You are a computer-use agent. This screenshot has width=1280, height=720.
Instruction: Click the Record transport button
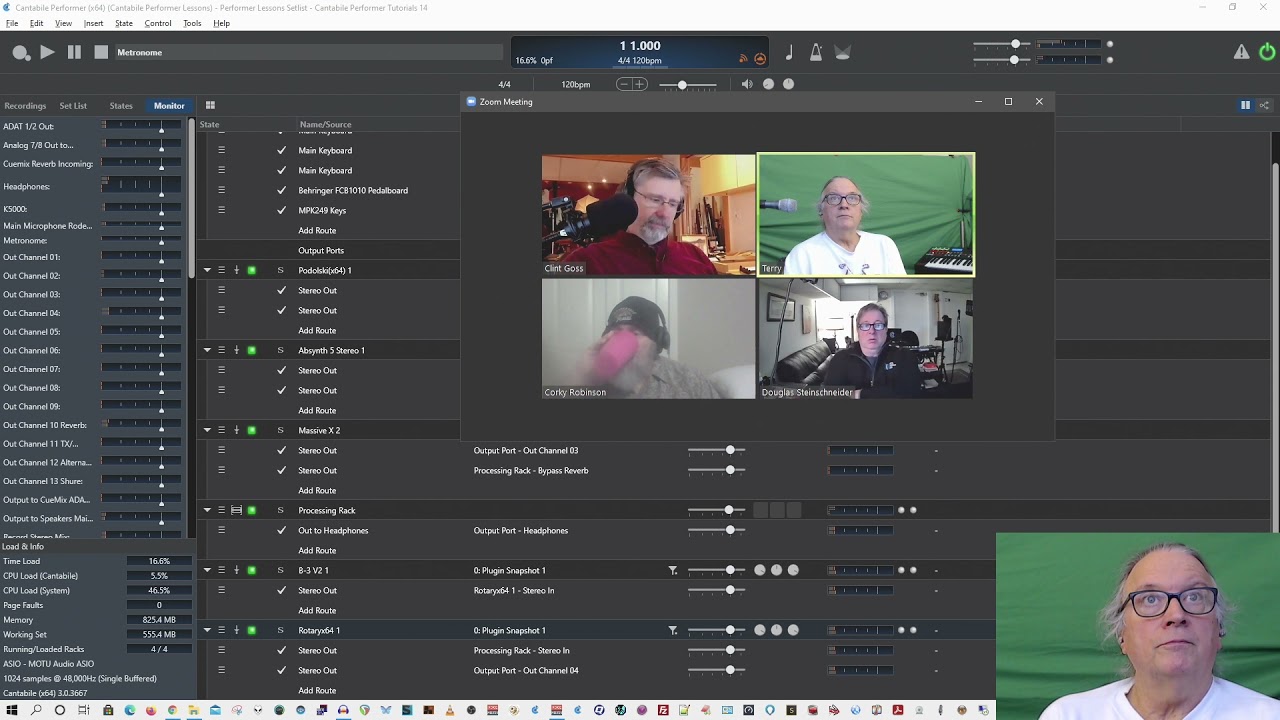coord(21,53)
